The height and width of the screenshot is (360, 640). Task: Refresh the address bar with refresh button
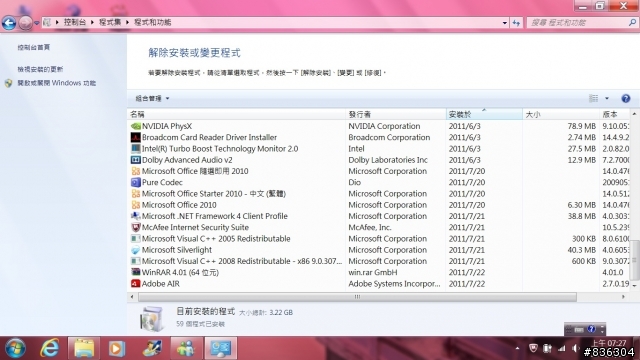click(516, 23)
